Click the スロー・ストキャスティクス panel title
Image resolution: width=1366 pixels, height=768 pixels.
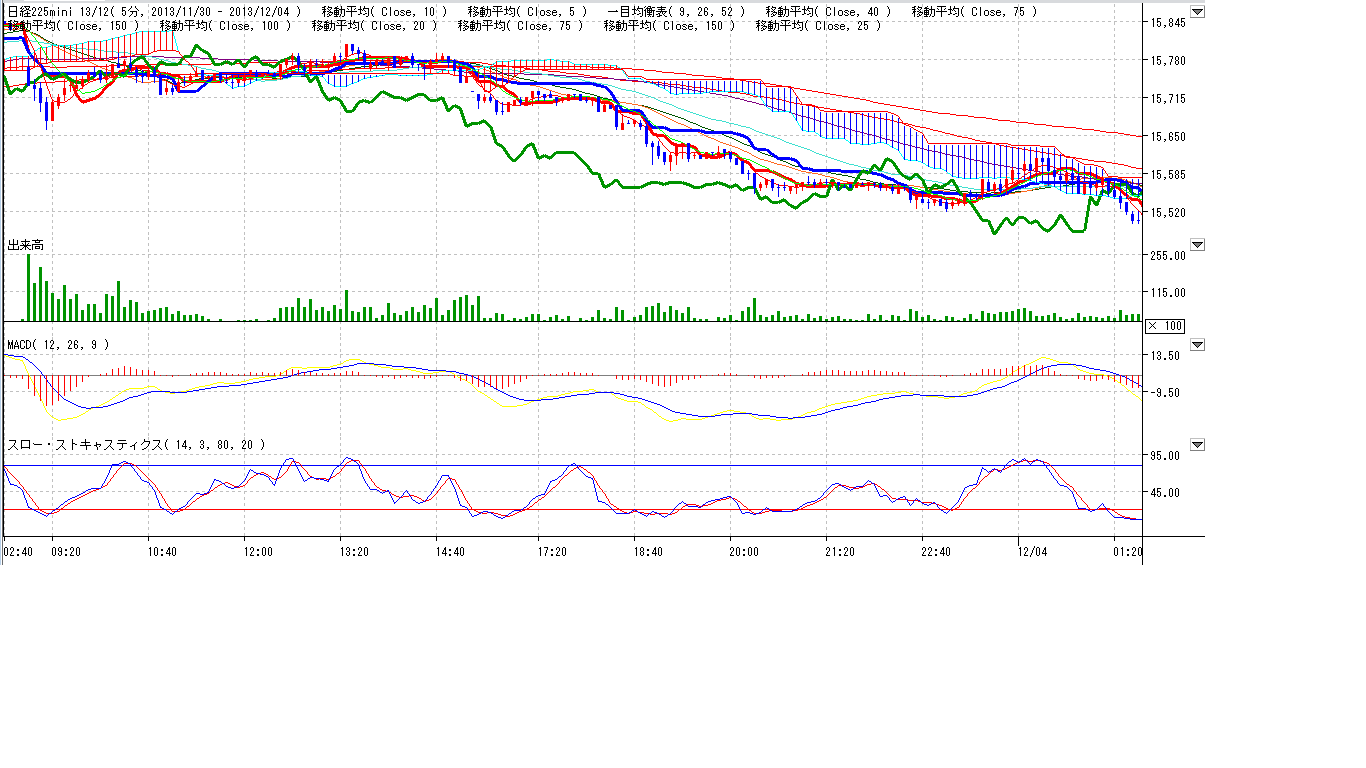(136, 445)
